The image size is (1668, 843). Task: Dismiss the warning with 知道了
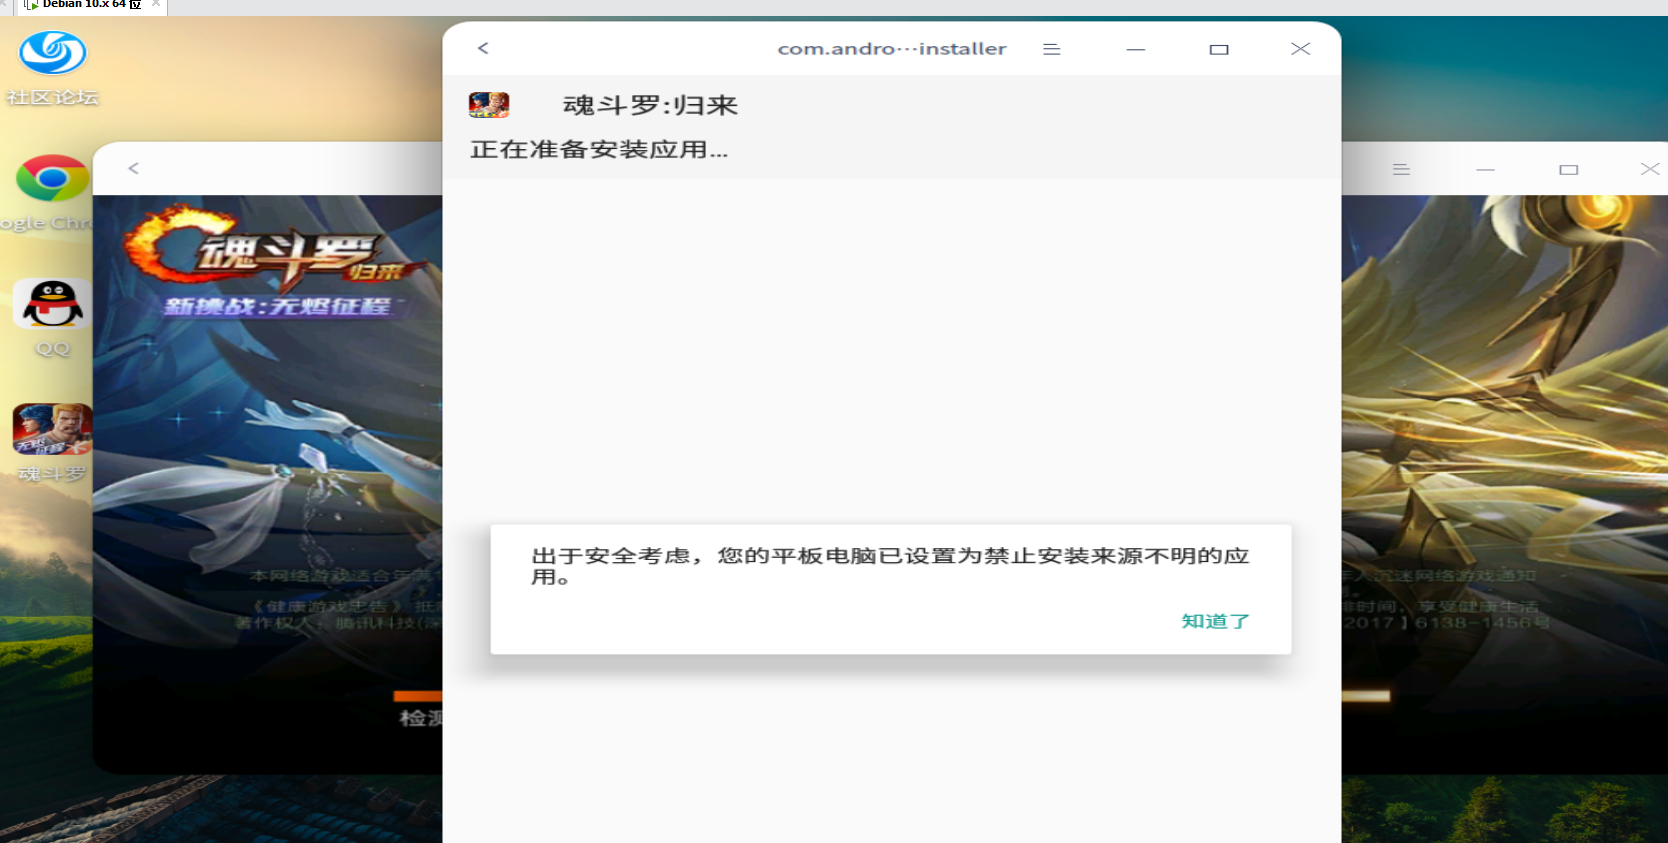pos(1215,621)
